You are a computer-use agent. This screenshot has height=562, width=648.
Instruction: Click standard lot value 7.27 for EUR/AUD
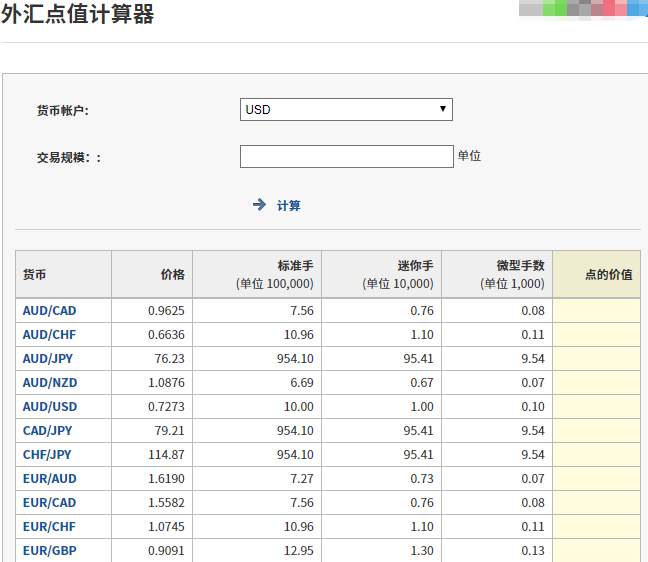point(302,479)
